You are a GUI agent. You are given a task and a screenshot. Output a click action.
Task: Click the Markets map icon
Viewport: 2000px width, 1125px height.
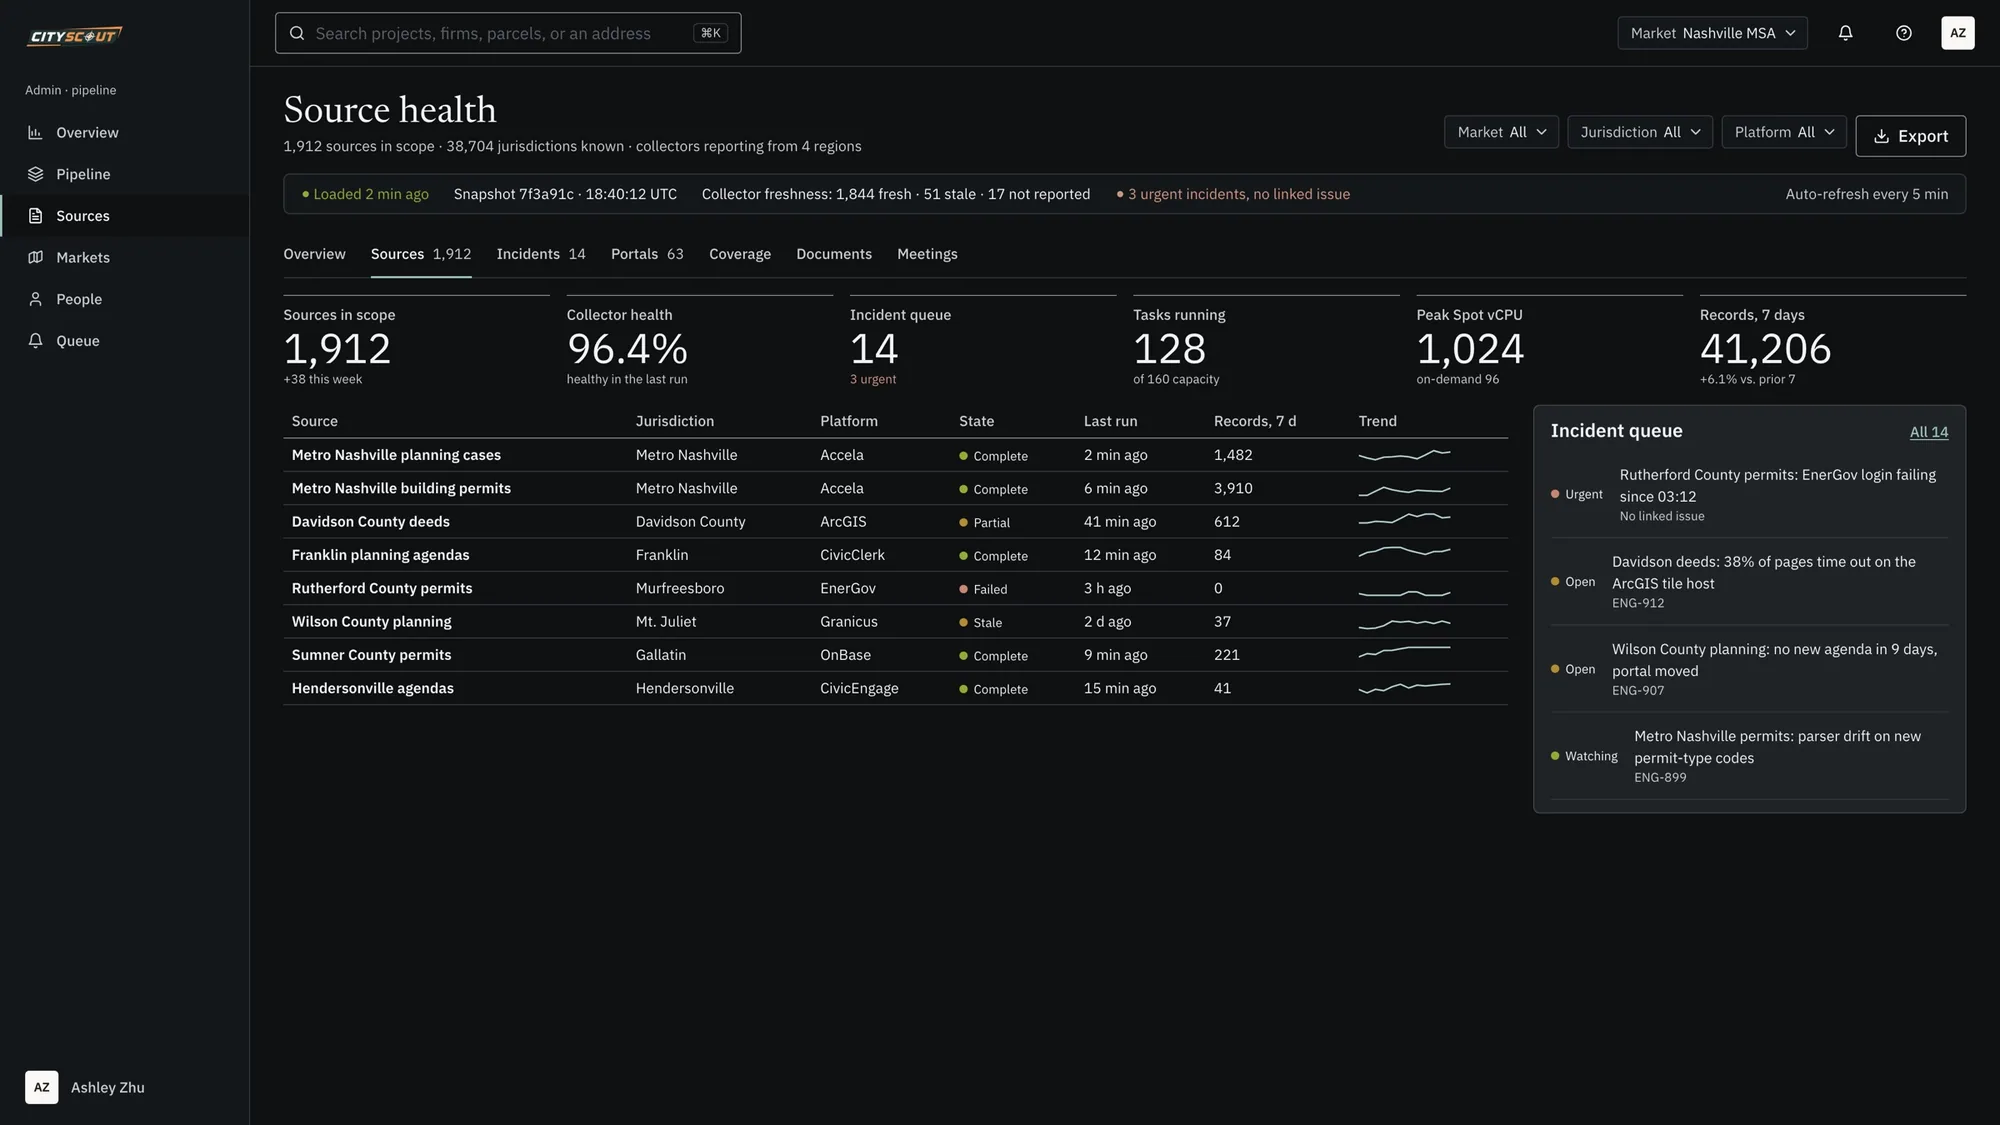pos(35,258)
